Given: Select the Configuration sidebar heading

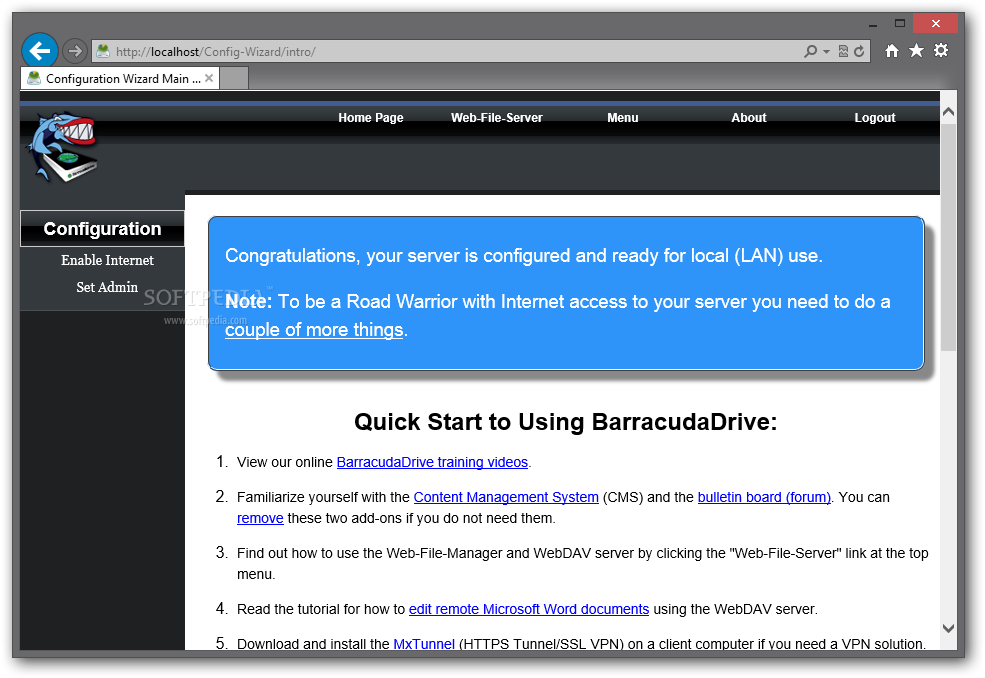Looking at the screenshot, I should (102, 229).
